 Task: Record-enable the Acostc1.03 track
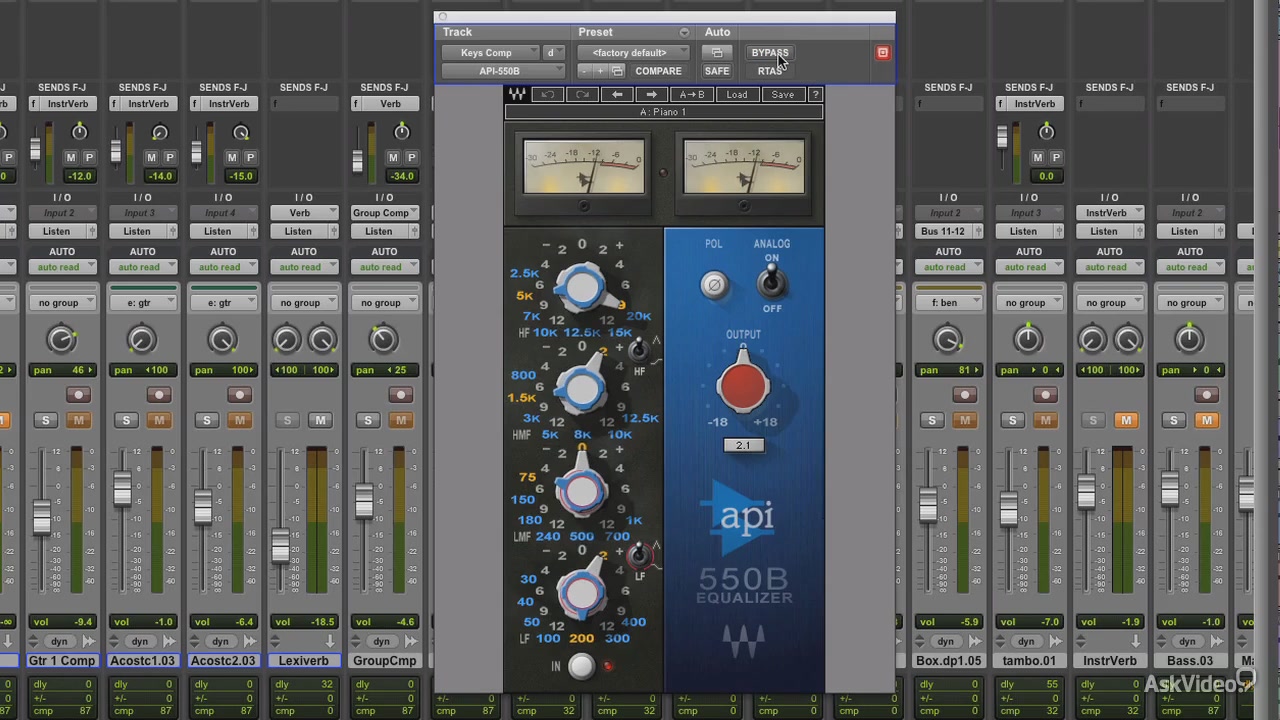(158, 395)
